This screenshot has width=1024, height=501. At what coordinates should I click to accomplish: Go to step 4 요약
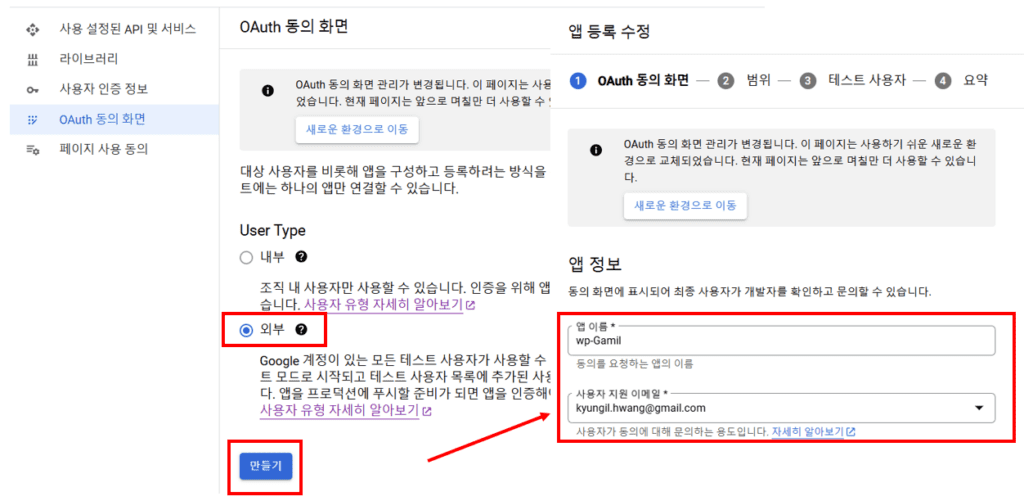point(961,81)
